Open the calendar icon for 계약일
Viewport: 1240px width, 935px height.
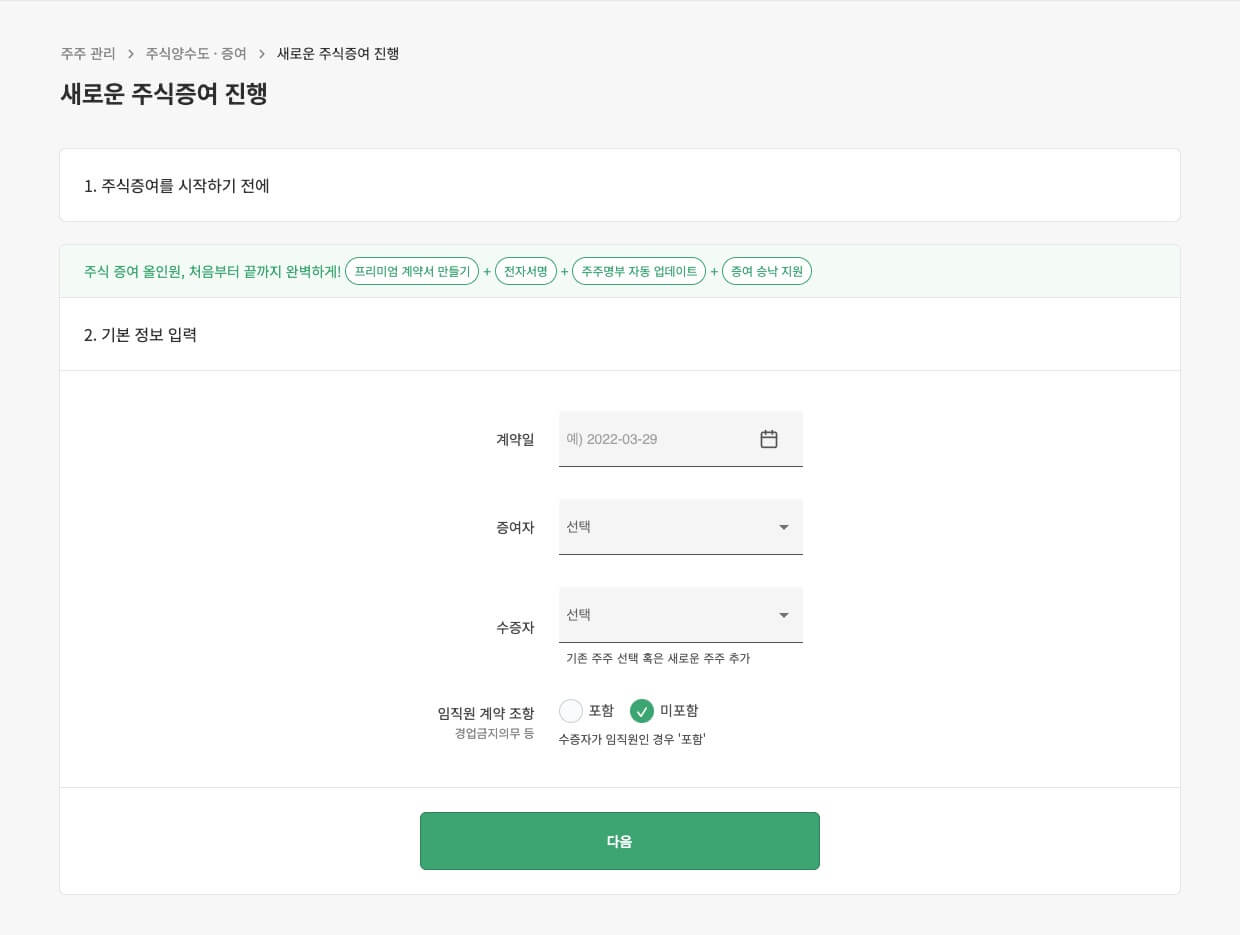click(x=768, y=438)
